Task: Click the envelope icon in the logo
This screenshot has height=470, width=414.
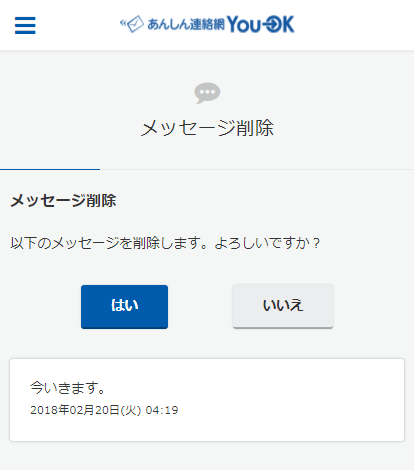Action: [x=133, y=24]
